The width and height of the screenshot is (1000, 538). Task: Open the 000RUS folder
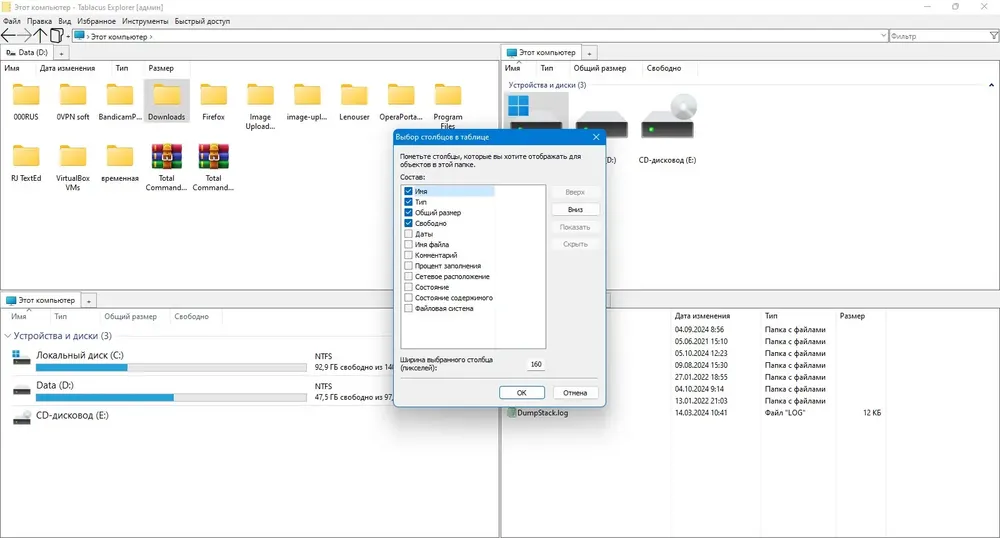26,101
